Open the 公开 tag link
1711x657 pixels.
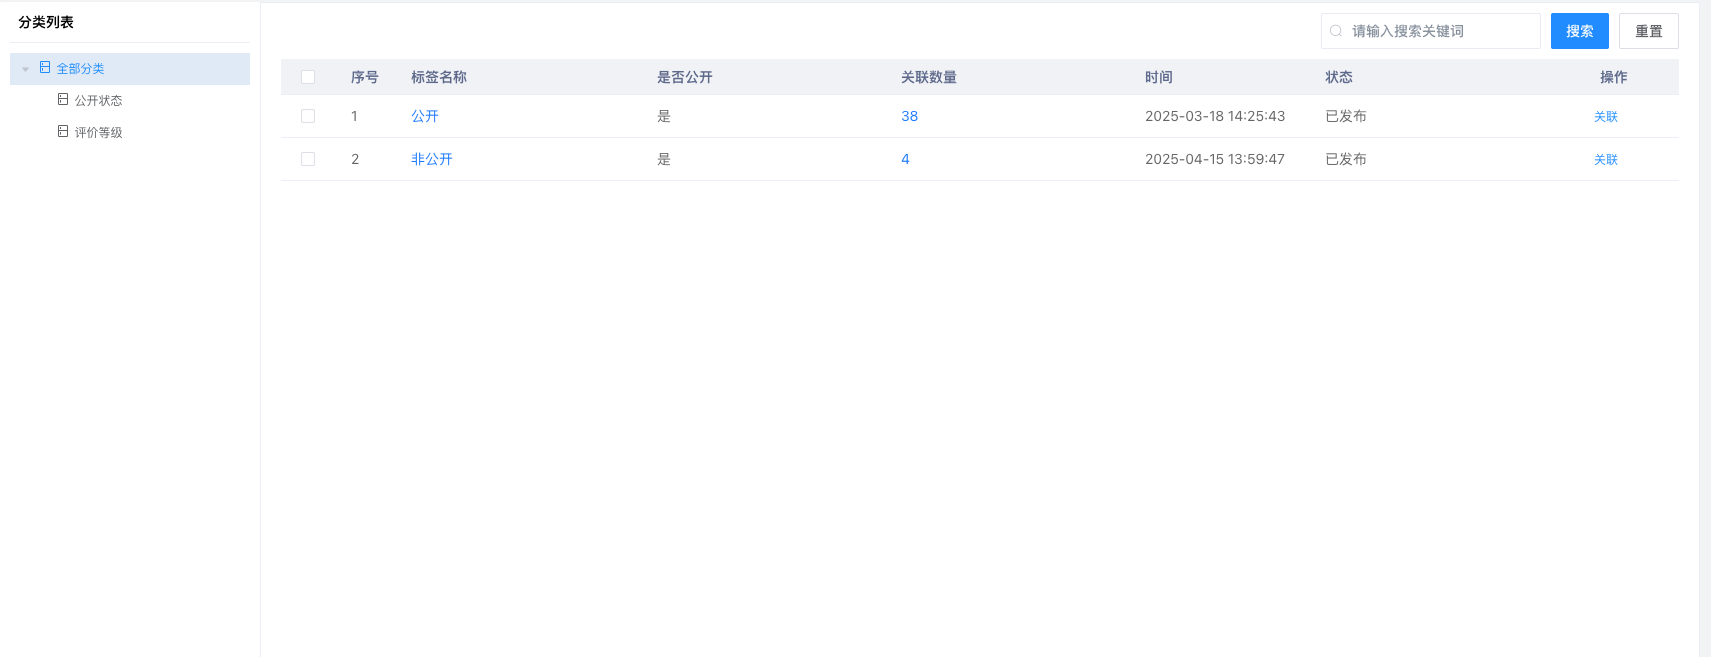425,116
